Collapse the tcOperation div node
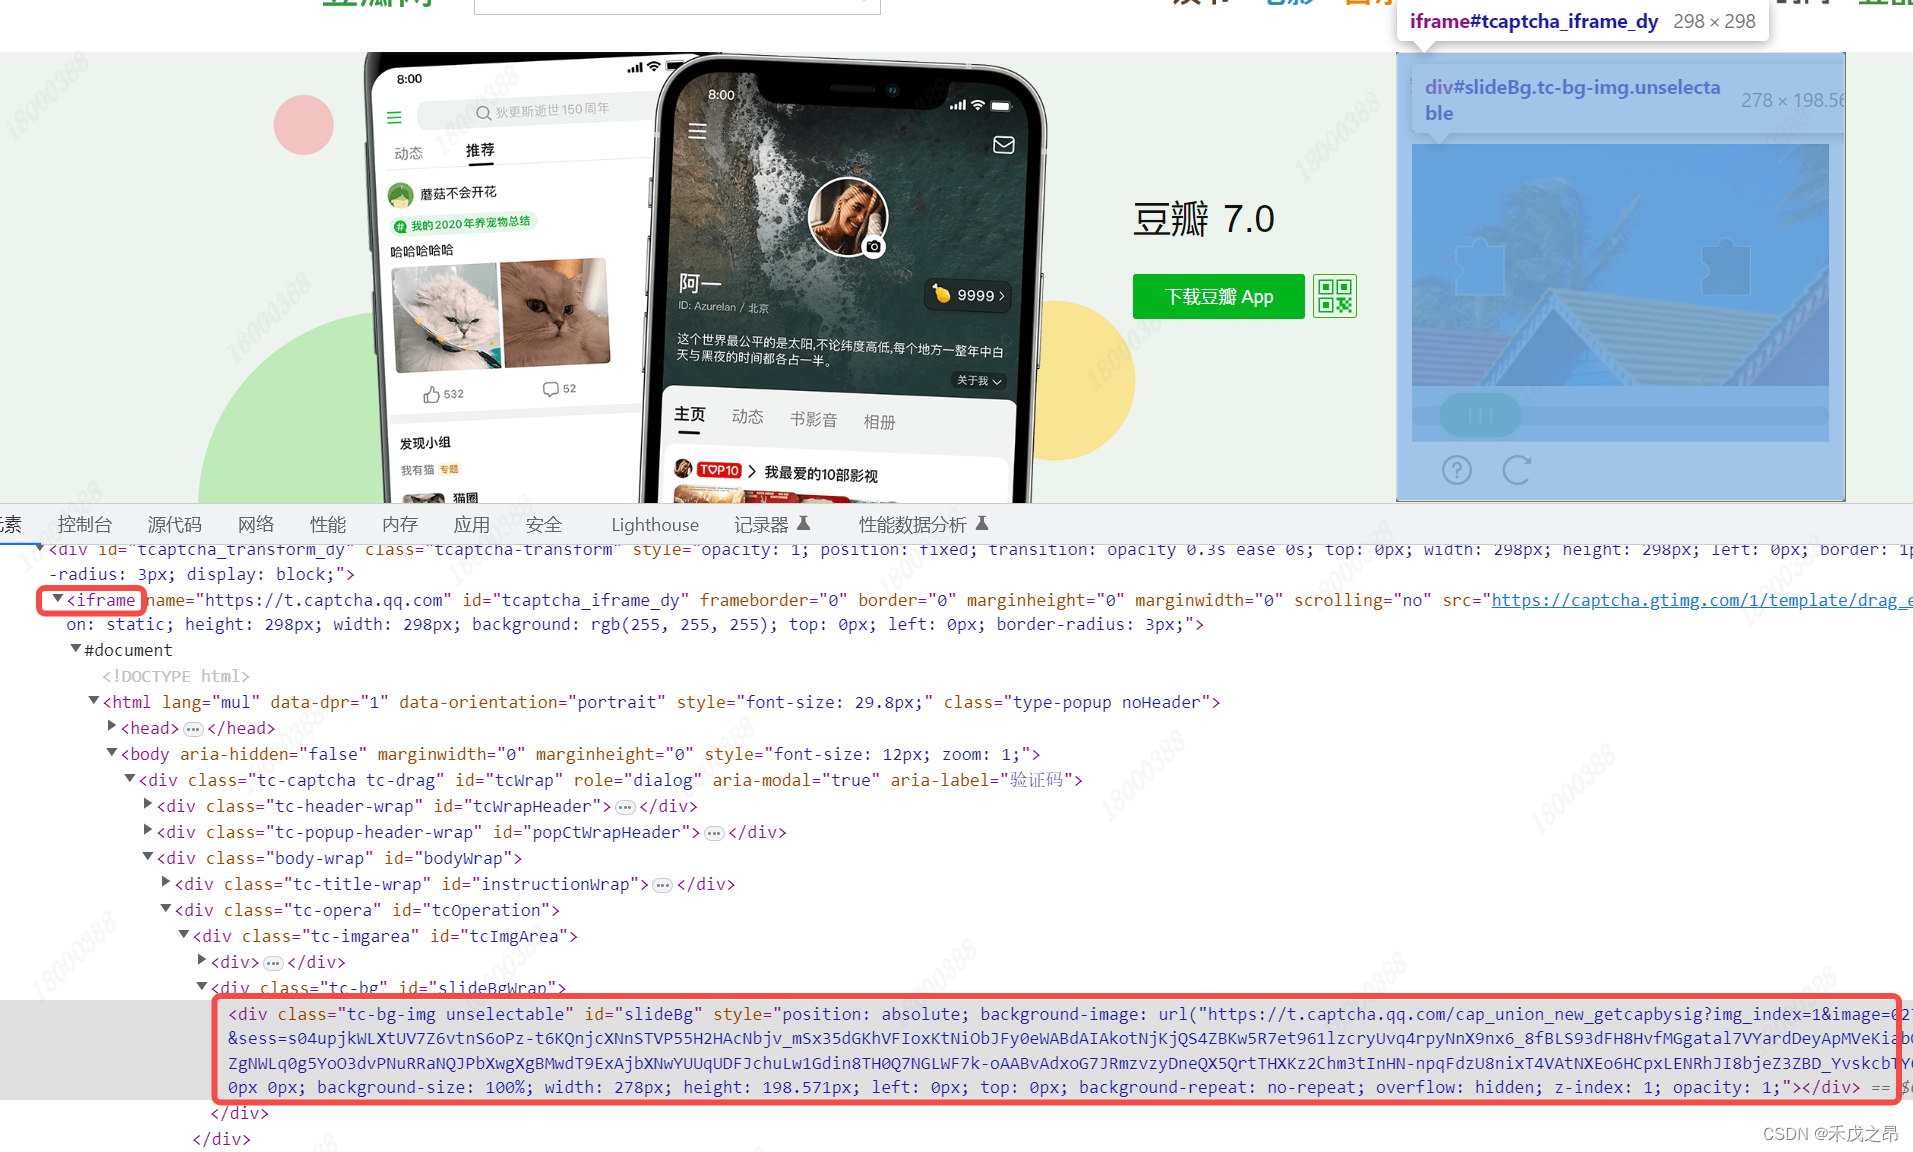The image size is (1913, 1152). (x=165, y=909)
